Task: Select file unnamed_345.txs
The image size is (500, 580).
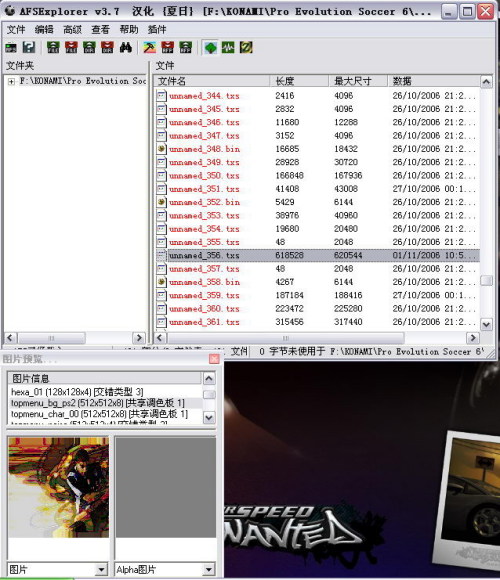Action: pyautogui.click(x=204, y=109)
